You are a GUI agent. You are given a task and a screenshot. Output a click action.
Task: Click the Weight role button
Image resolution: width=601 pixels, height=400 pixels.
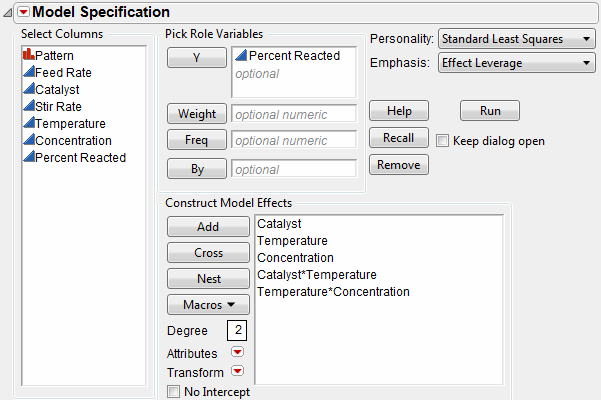pyautogui.click(x=197, y=114)
